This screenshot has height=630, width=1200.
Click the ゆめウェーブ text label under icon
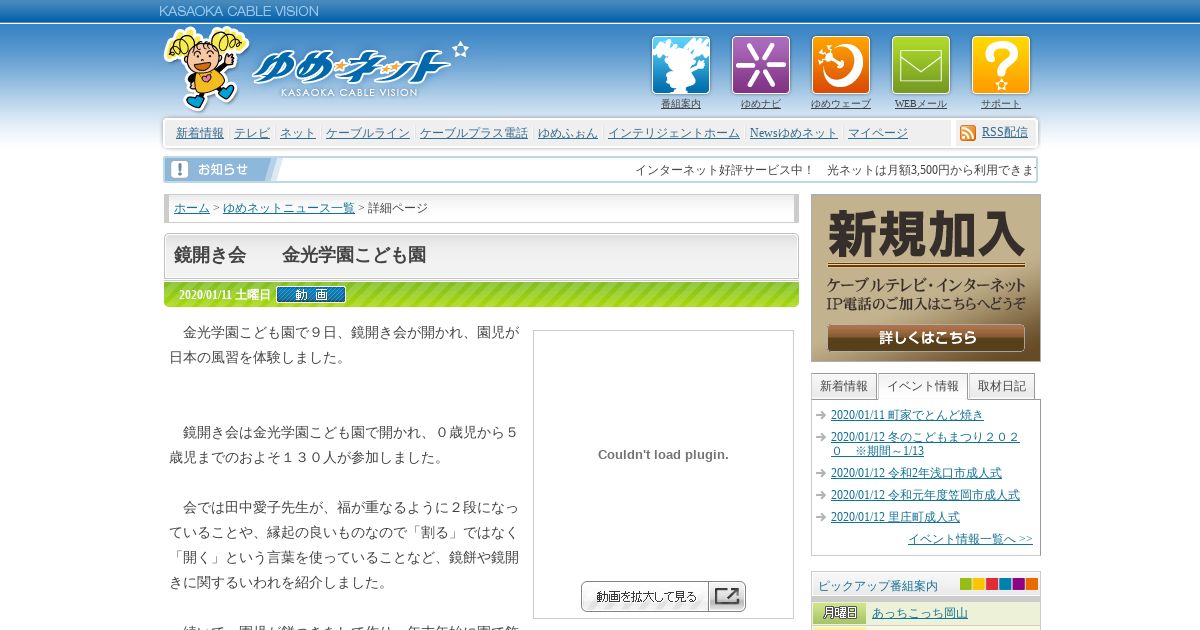click(x=841, y=104)
